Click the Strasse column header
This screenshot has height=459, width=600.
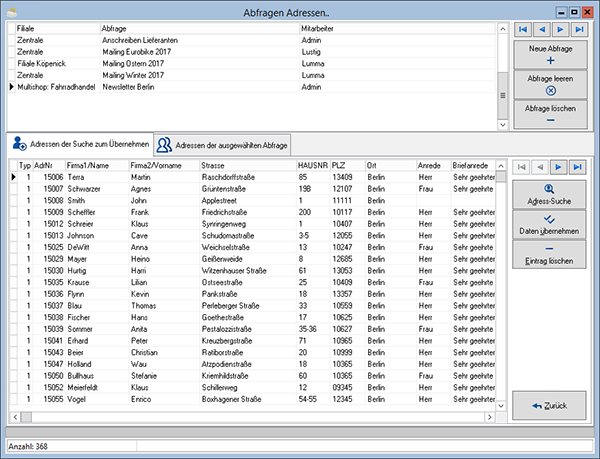[248, 166]
